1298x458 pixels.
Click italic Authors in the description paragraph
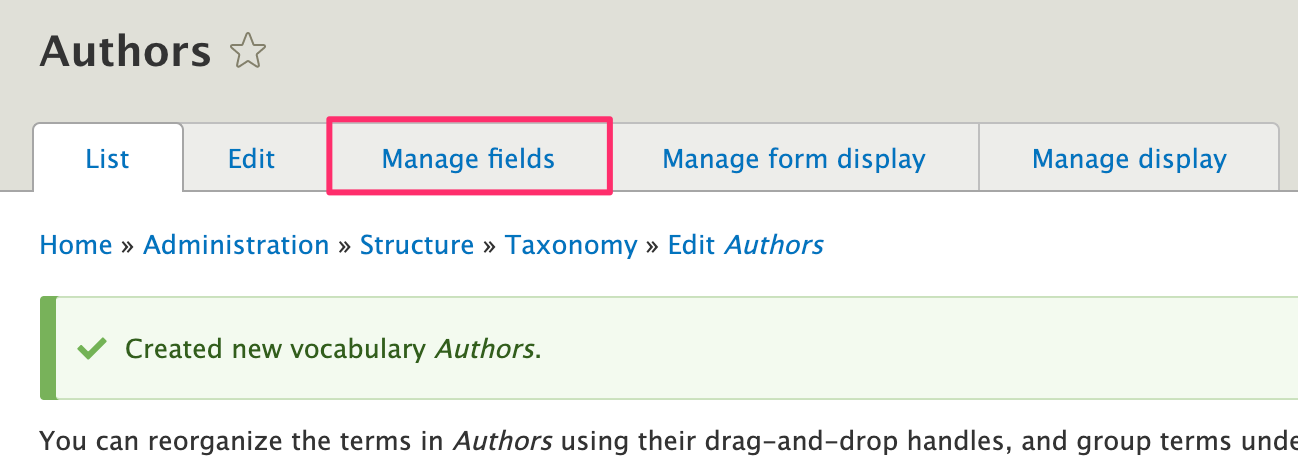coord(503,439)
